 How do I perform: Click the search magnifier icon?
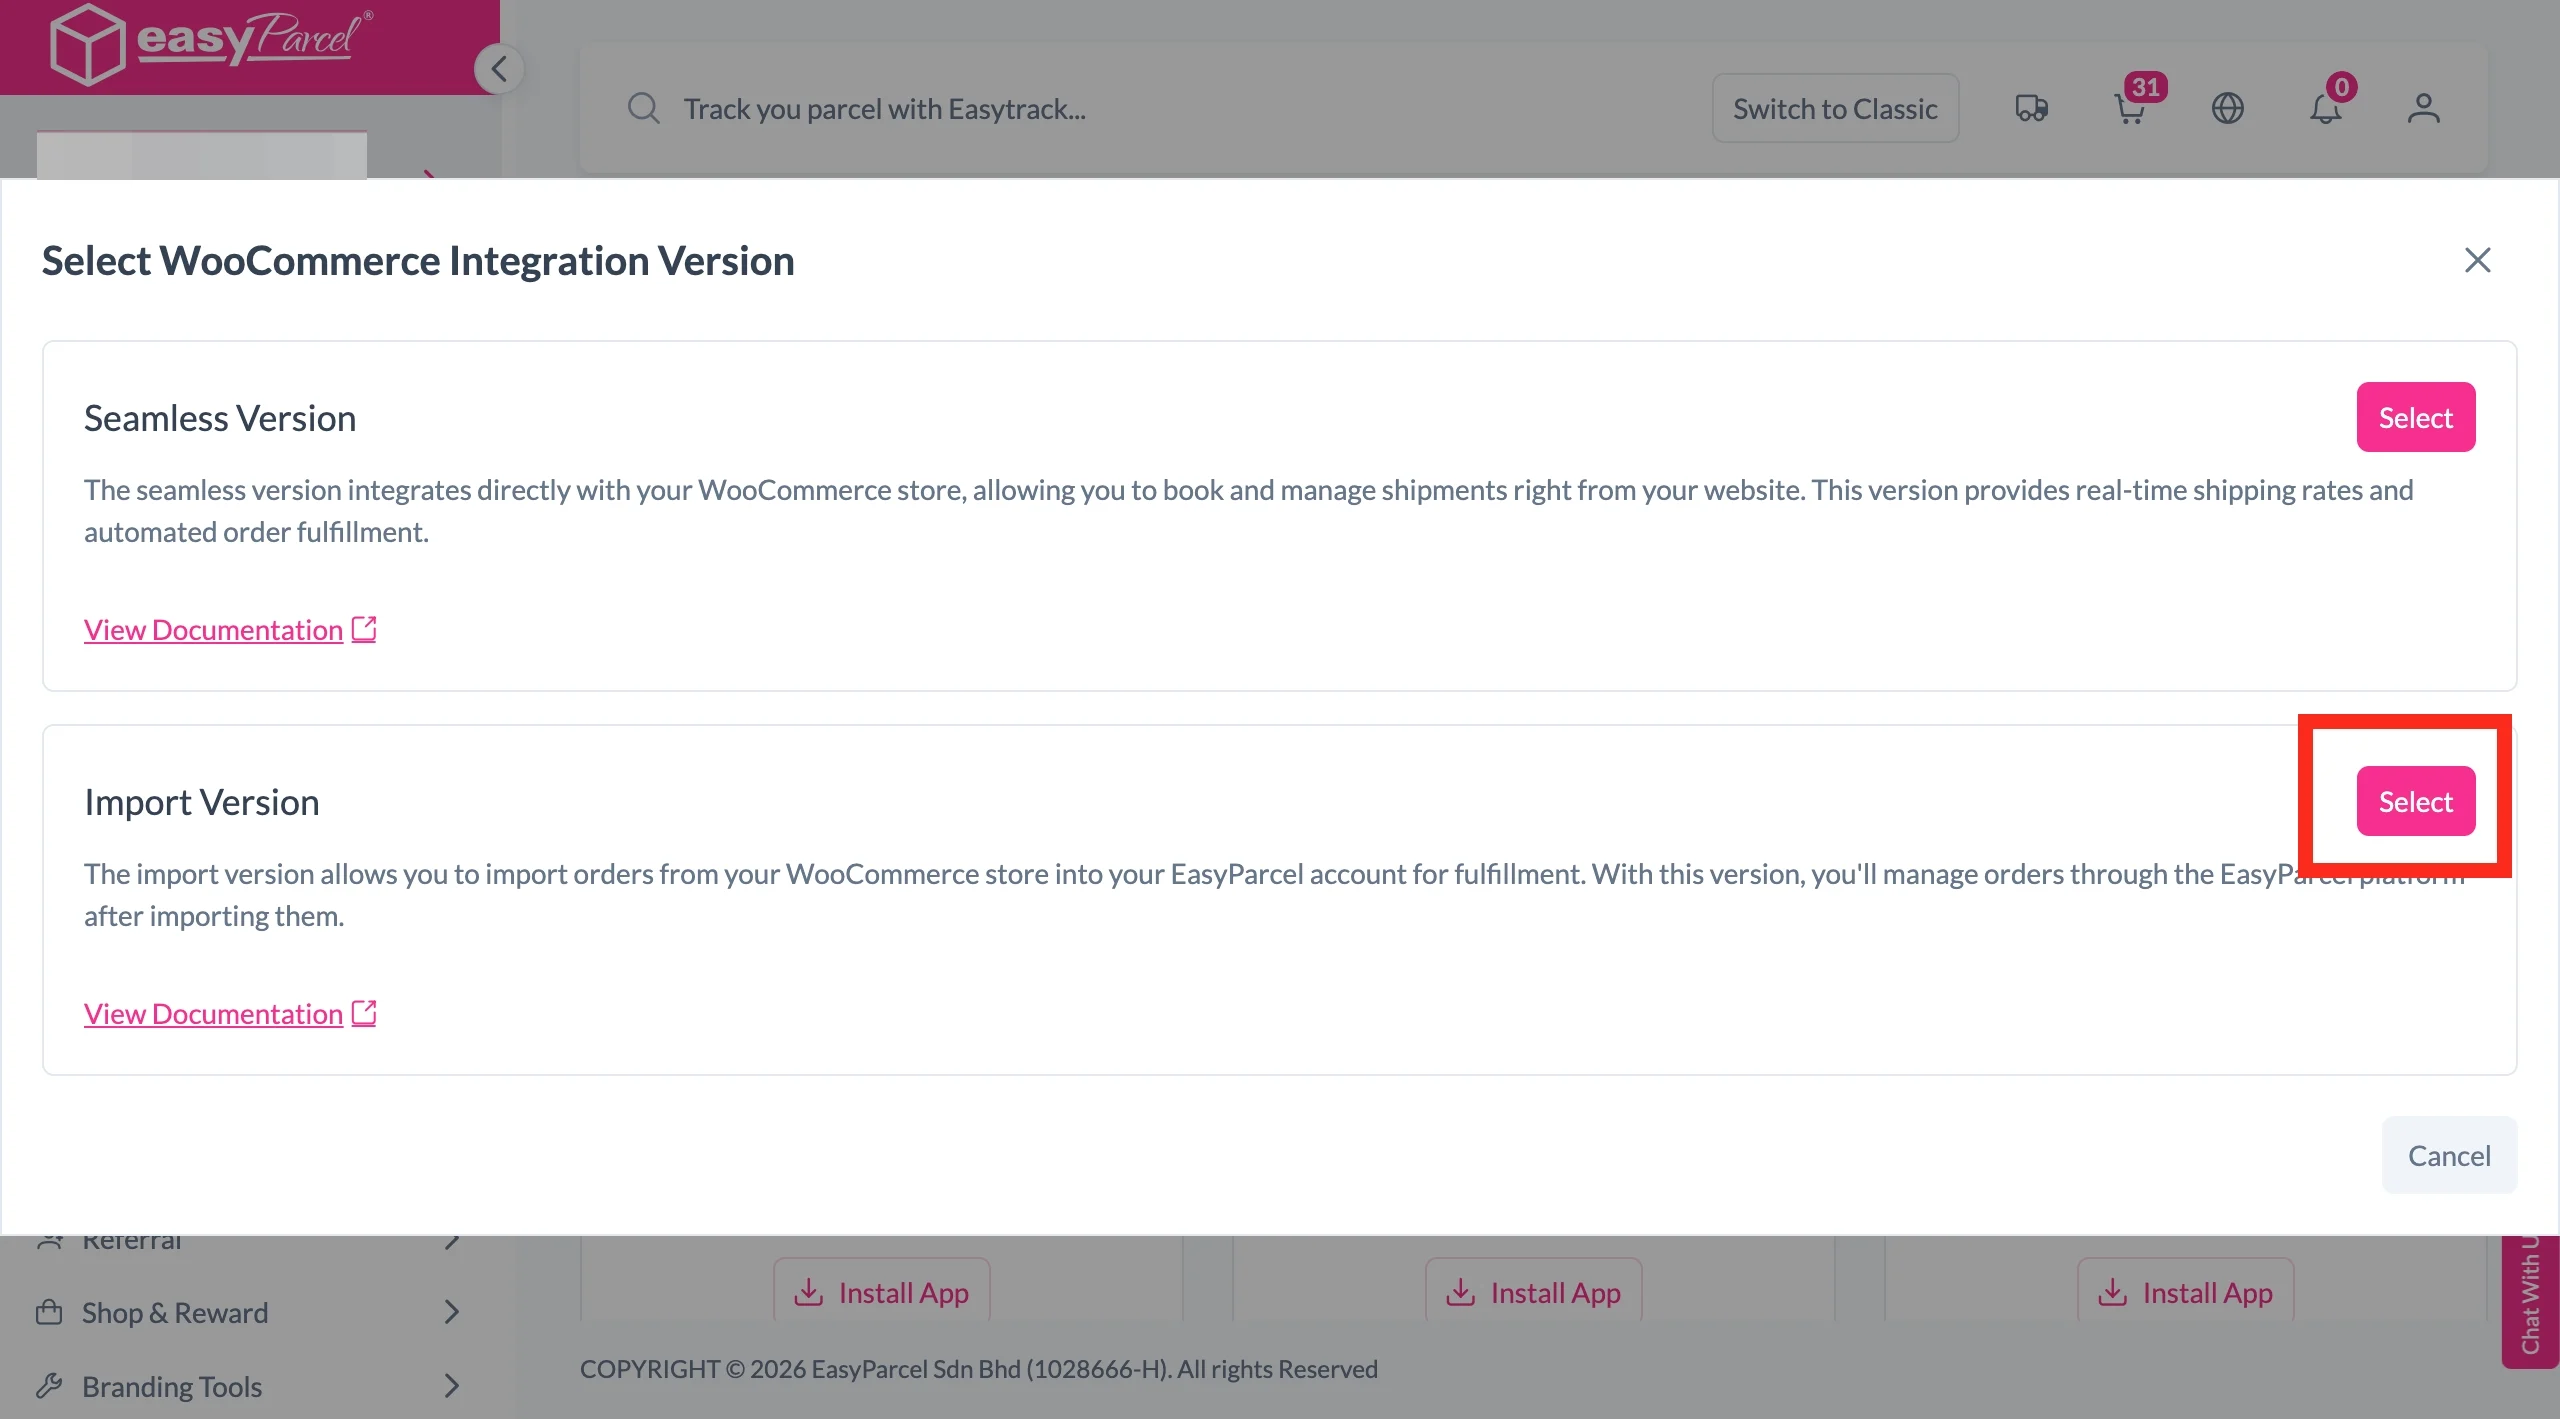click(643, 107)
